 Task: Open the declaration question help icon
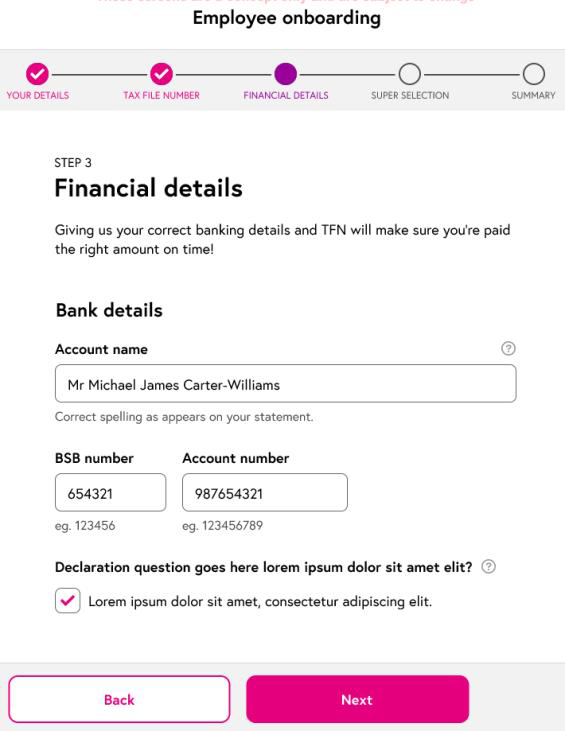488,566
